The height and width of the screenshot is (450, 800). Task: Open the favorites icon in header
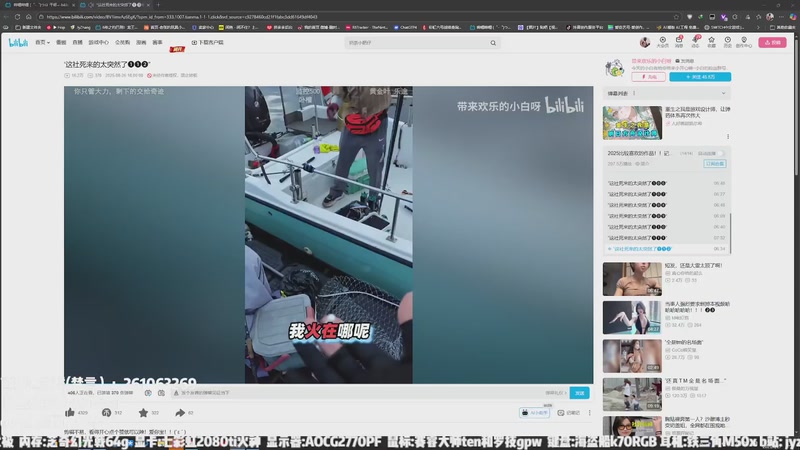tap(711, 42)
